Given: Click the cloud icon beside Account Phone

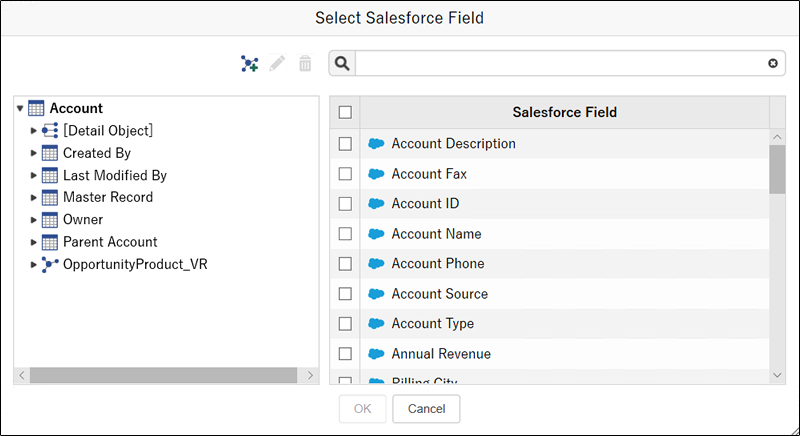Looking at the screenshot, I should point(376,264).
